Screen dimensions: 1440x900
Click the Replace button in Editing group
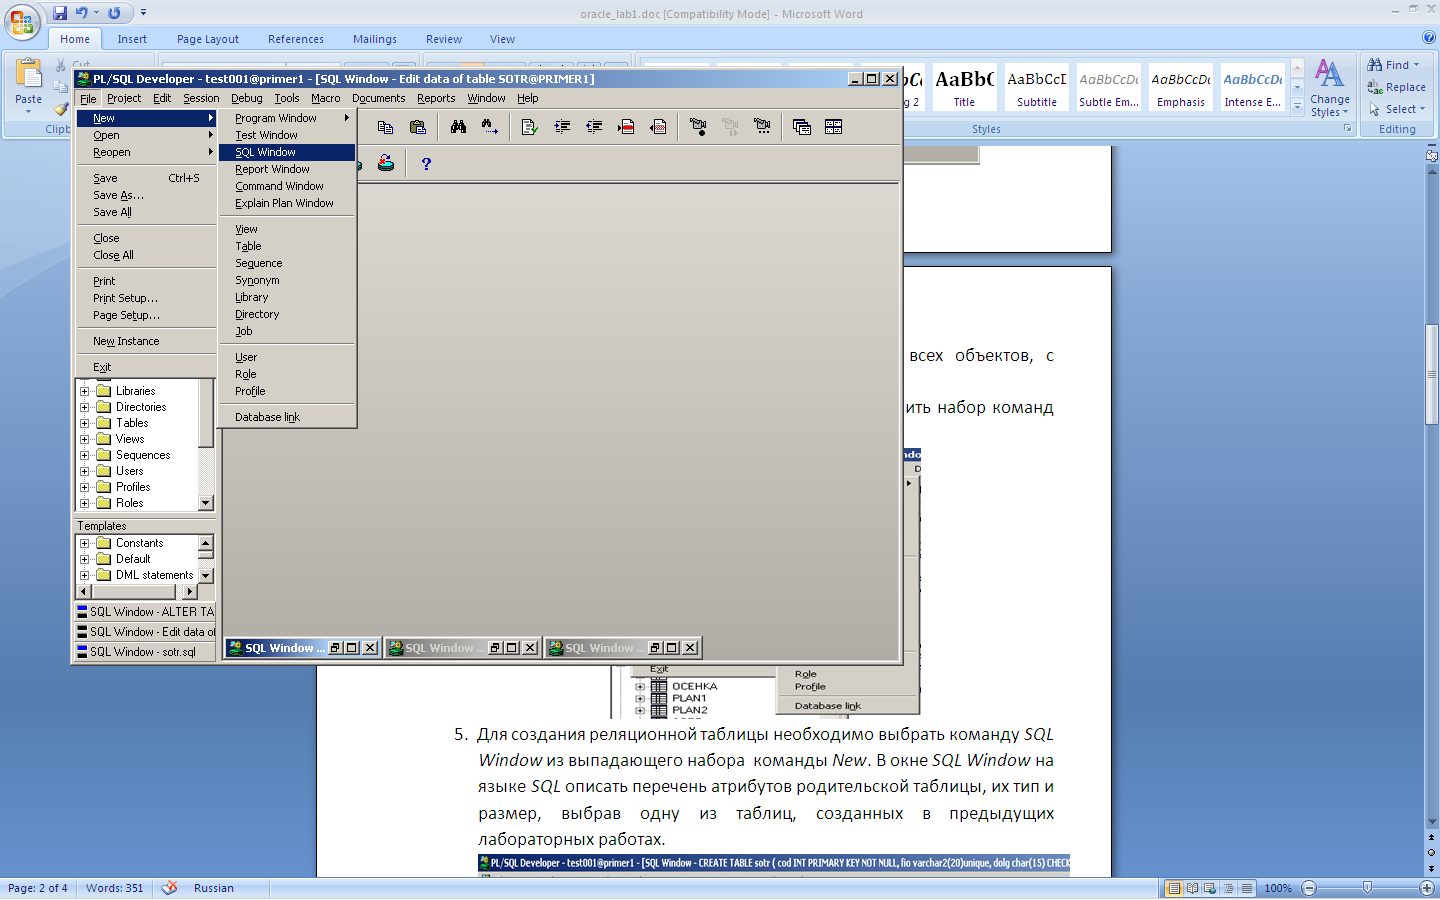pos(1396,87)
